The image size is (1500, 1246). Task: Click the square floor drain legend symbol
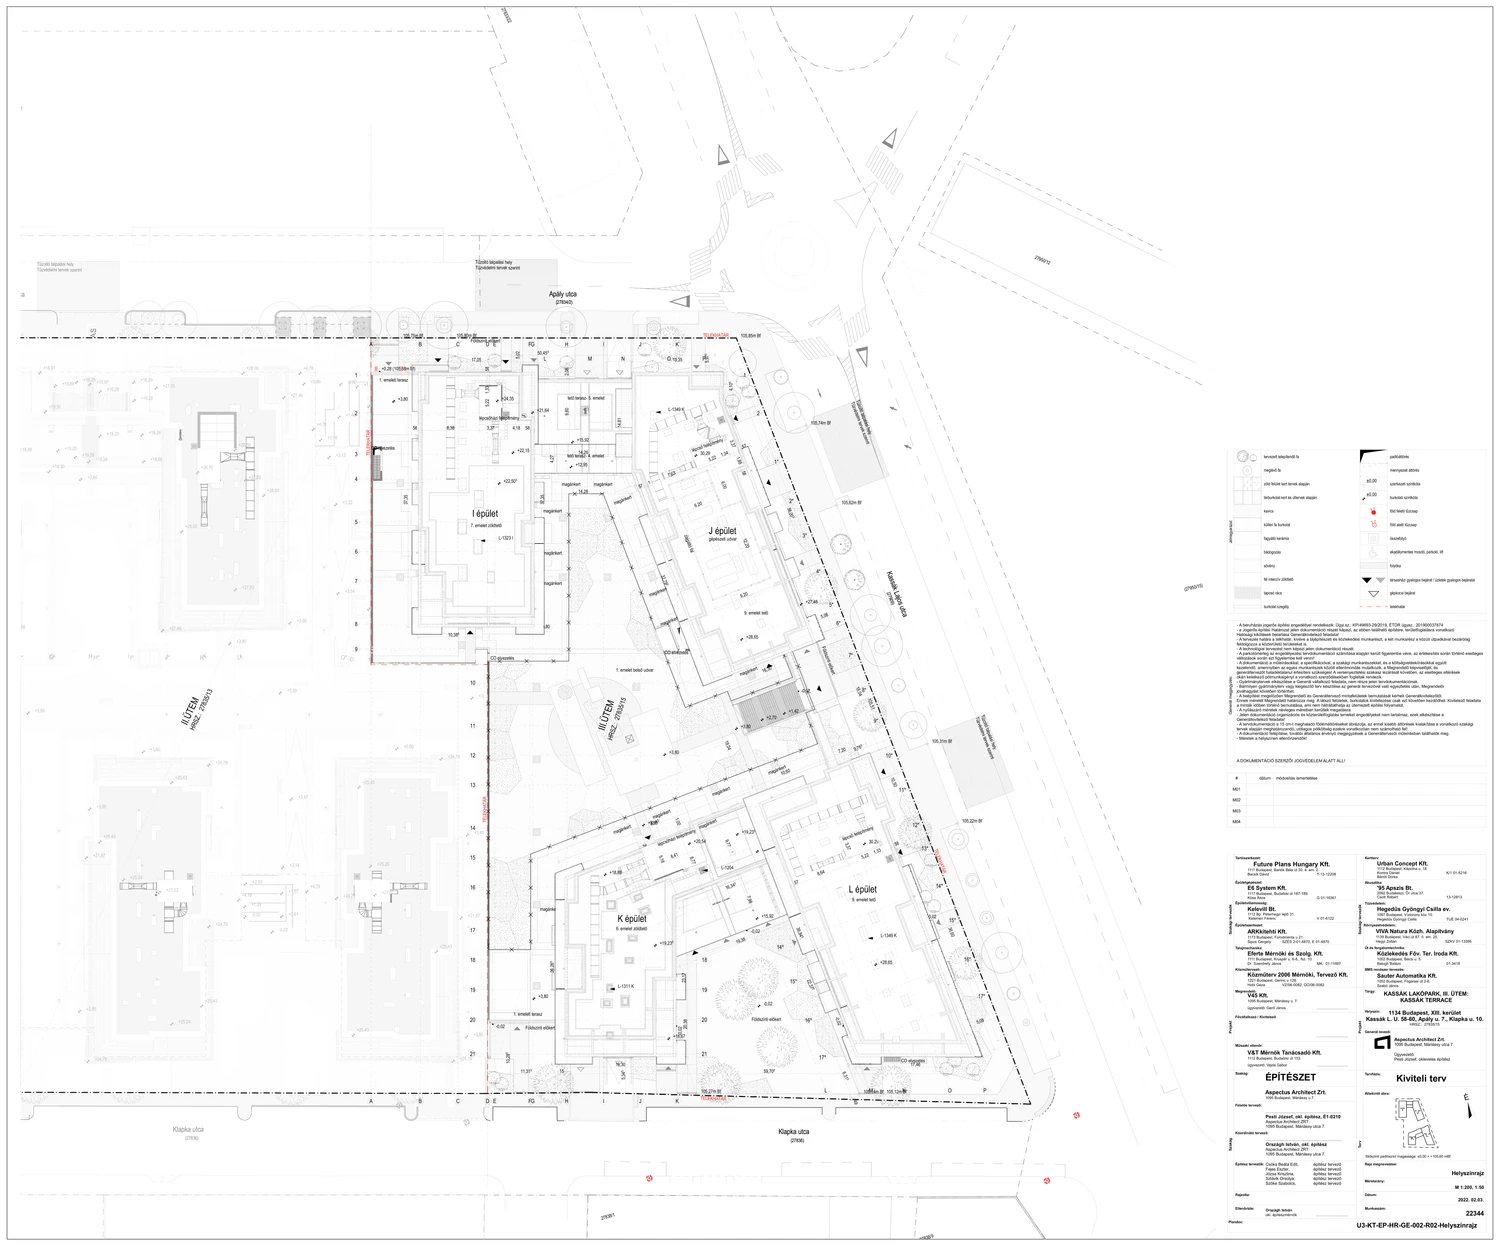pyautogui.click(x=1373, y=537)
